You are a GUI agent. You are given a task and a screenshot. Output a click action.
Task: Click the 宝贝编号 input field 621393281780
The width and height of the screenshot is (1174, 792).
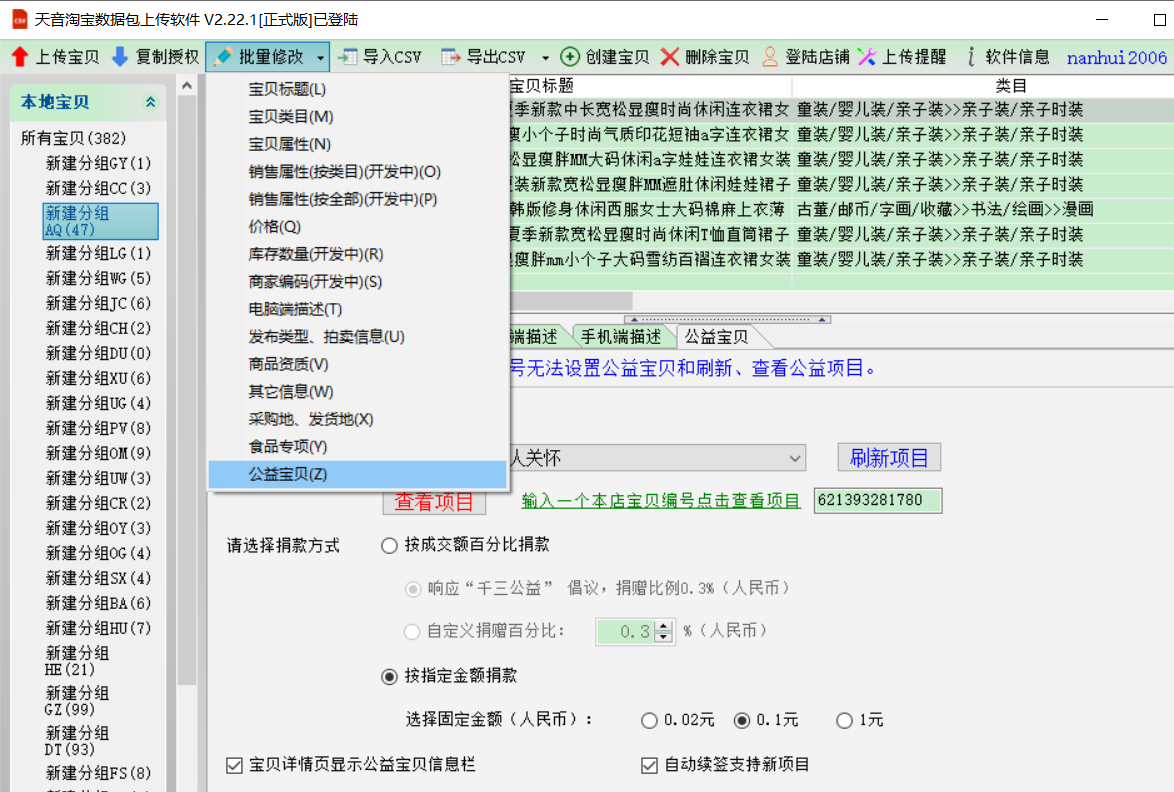click(877, 500)
